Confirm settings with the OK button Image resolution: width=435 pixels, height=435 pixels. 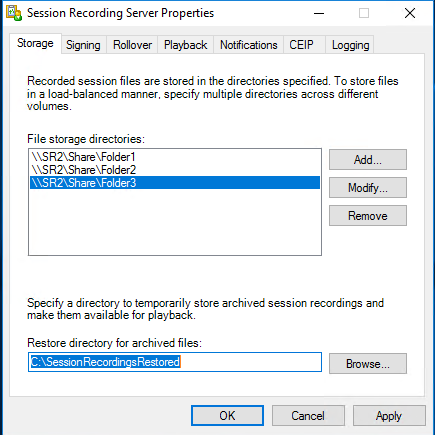227,416
